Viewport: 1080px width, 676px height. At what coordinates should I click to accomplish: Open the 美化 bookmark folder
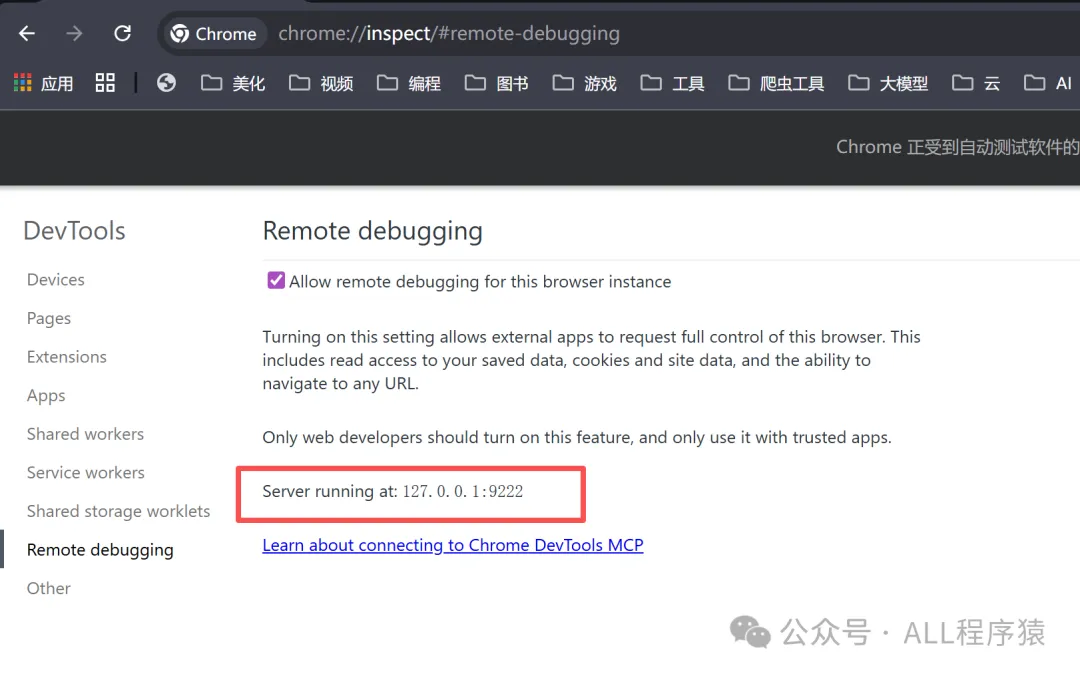[x=233, y=83]
